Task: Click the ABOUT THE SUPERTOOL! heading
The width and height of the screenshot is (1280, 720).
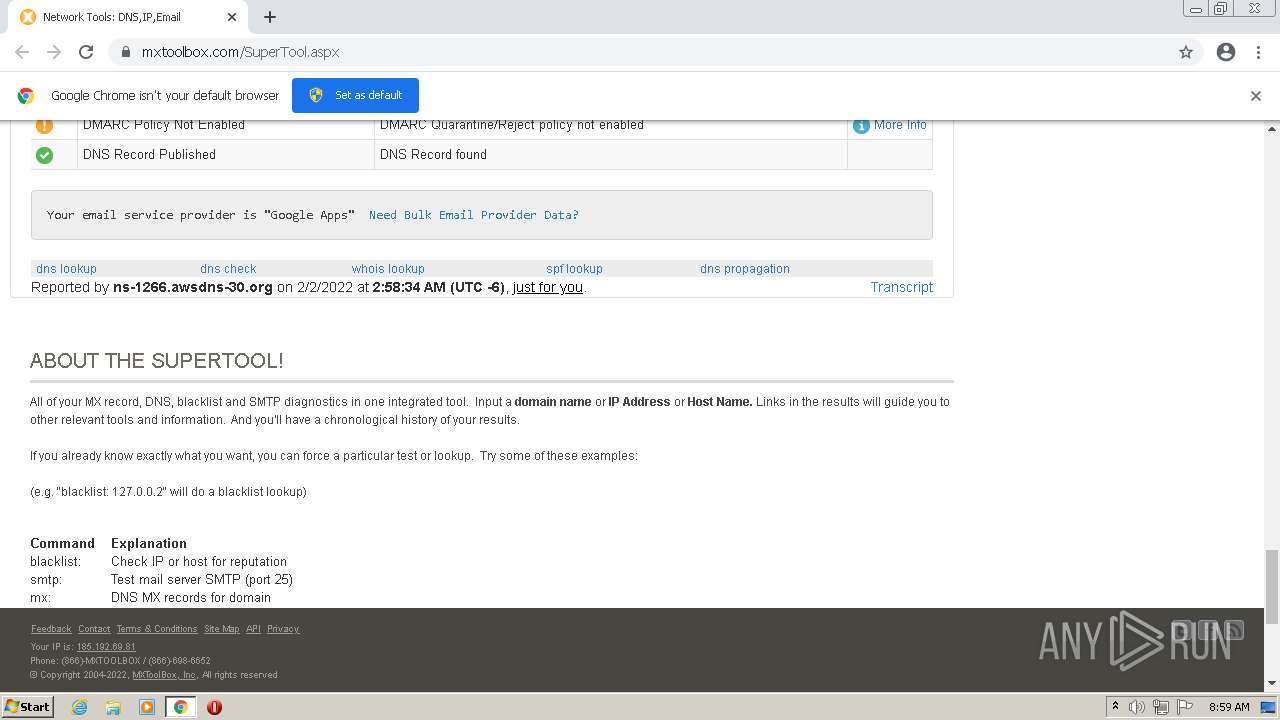Action: [157, 361]
